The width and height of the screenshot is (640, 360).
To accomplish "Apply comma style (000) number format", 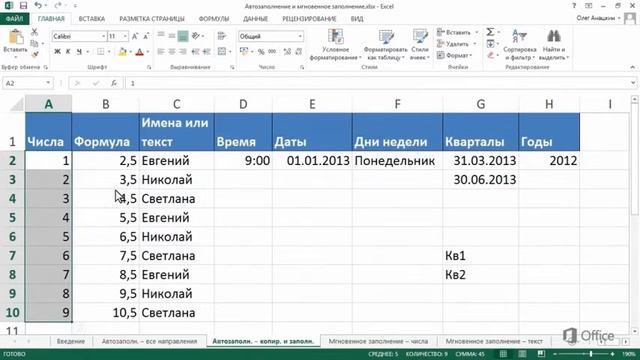I will pyautogui.click(x=272, y=51).
